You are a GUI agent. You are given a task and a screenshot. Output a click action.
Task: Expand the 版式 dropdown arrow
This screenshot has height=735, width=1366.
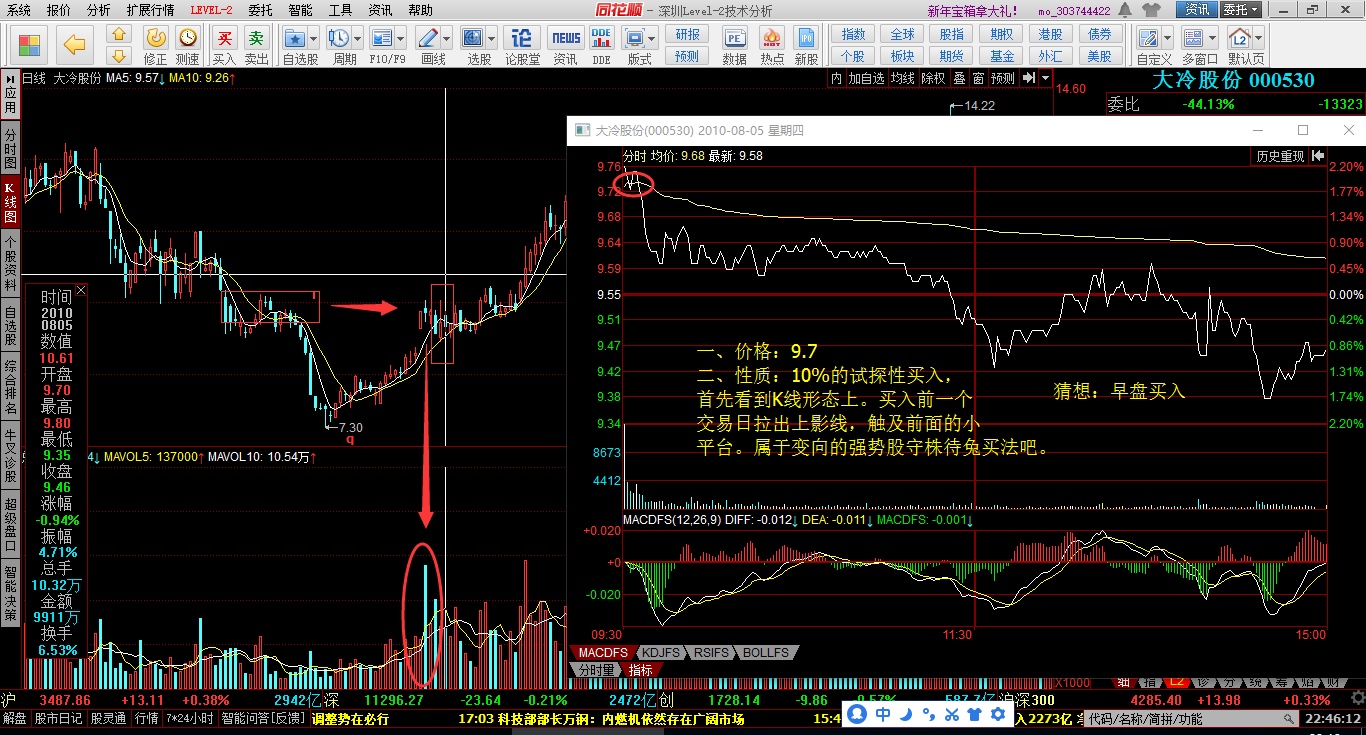653,39
